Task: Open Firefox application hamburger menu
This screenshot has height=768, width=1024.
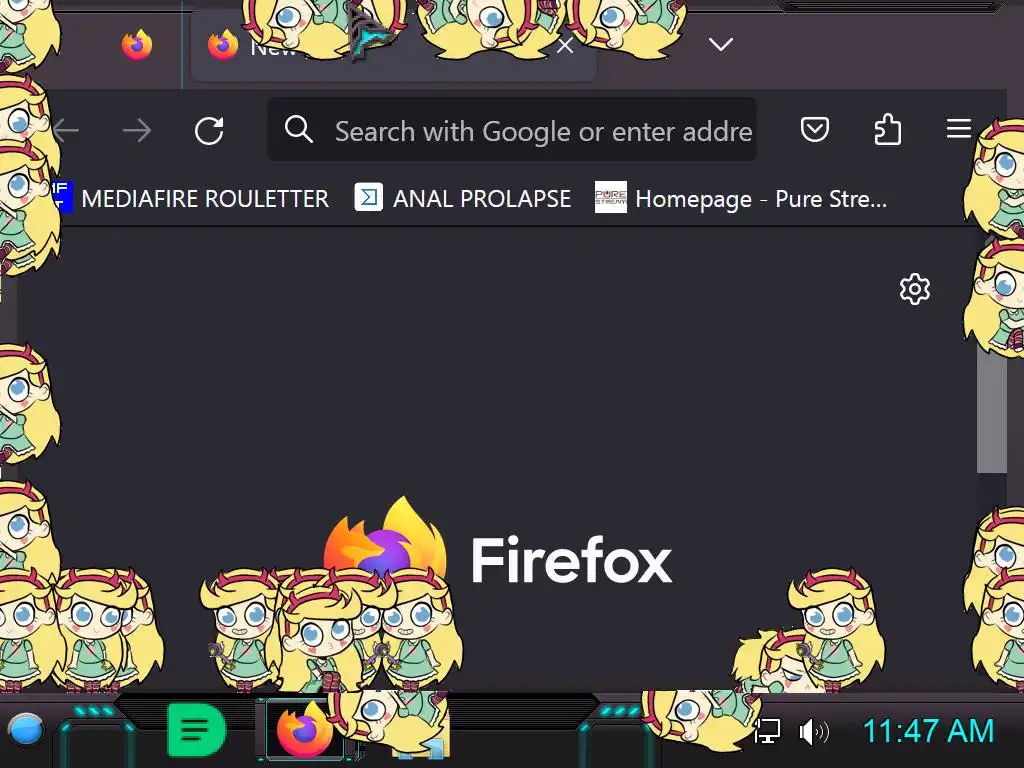Action: 959,129
